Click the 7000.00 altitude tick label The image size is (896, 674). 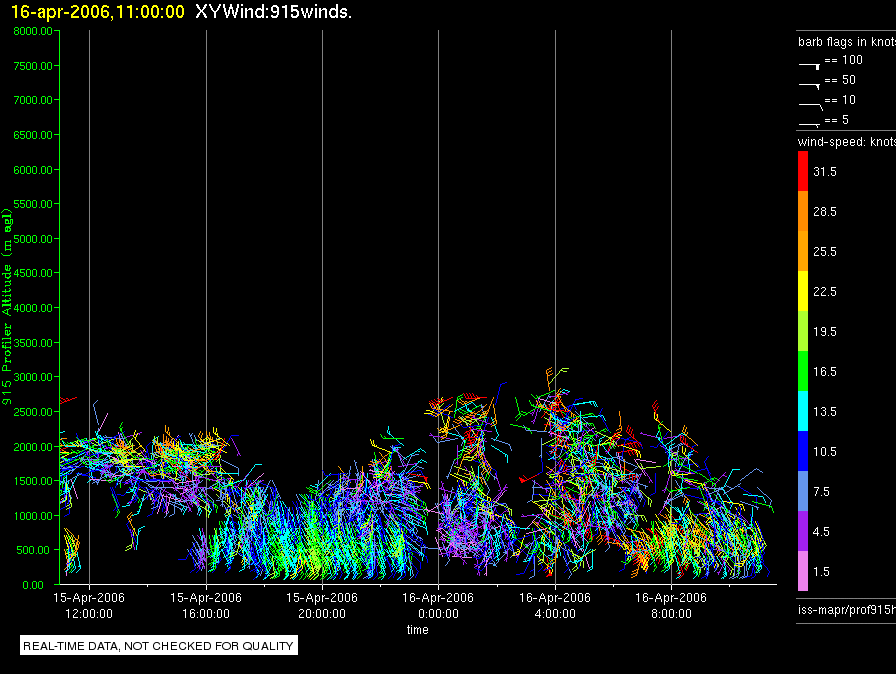pyautogui.click(x=33, y=100)
